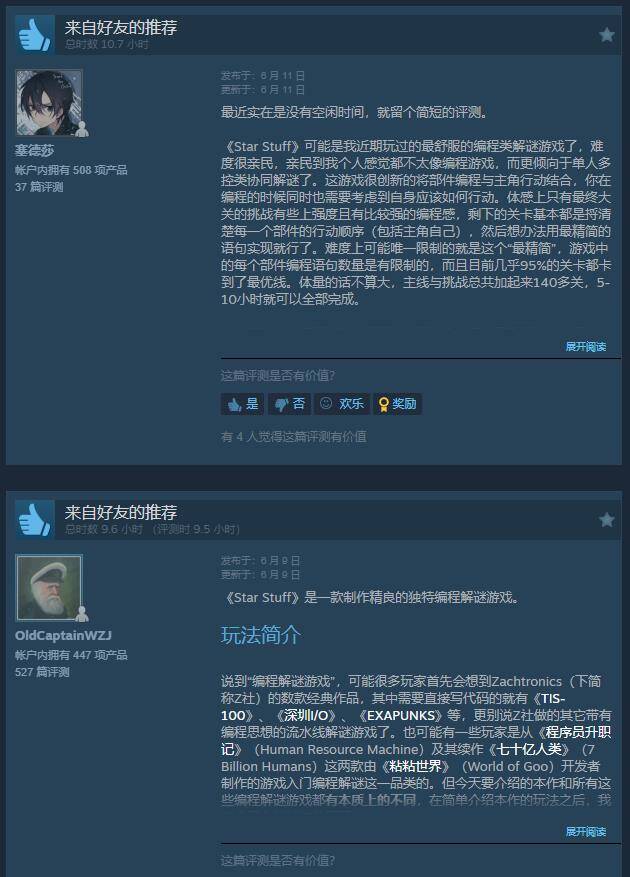View OldCaptainWZJ's 447 owned products
The height and width of the screenshot is (877, 630).
pyautogui.click(x=71, y=654)
